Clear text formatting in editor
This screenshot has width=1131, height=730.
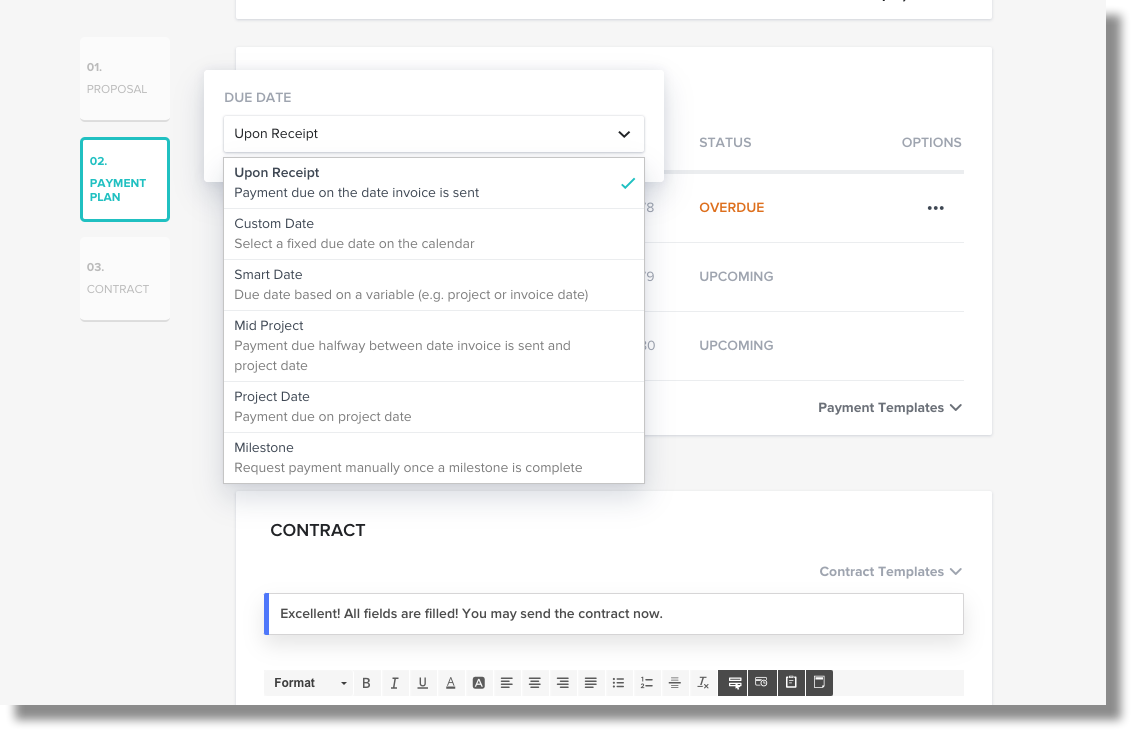tap(703, 683)
